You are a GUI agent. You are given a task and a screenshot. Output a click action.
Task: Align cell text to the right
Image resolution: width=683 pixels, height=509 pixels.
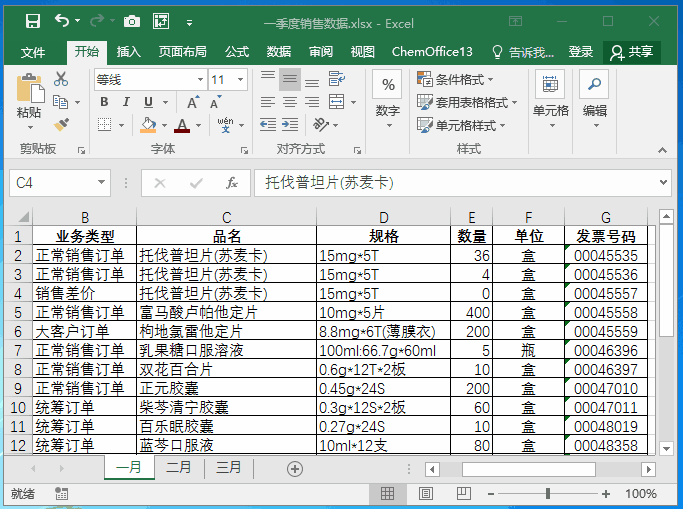point(312,102)
